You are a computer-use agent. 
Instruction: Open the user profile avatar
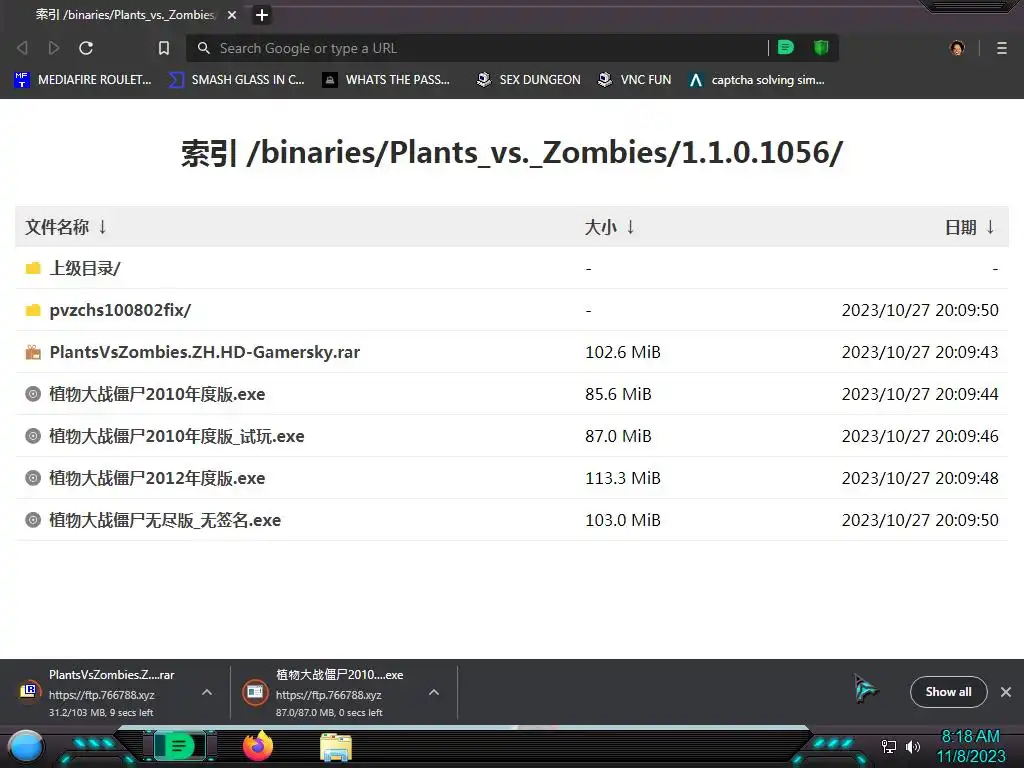pyautogui.click(x=957, y=48)
